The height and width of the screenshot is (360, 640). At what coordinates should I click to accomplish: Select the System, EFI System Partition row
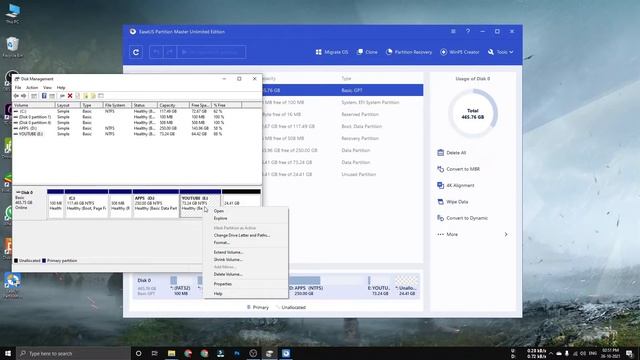tap(342, 102)
